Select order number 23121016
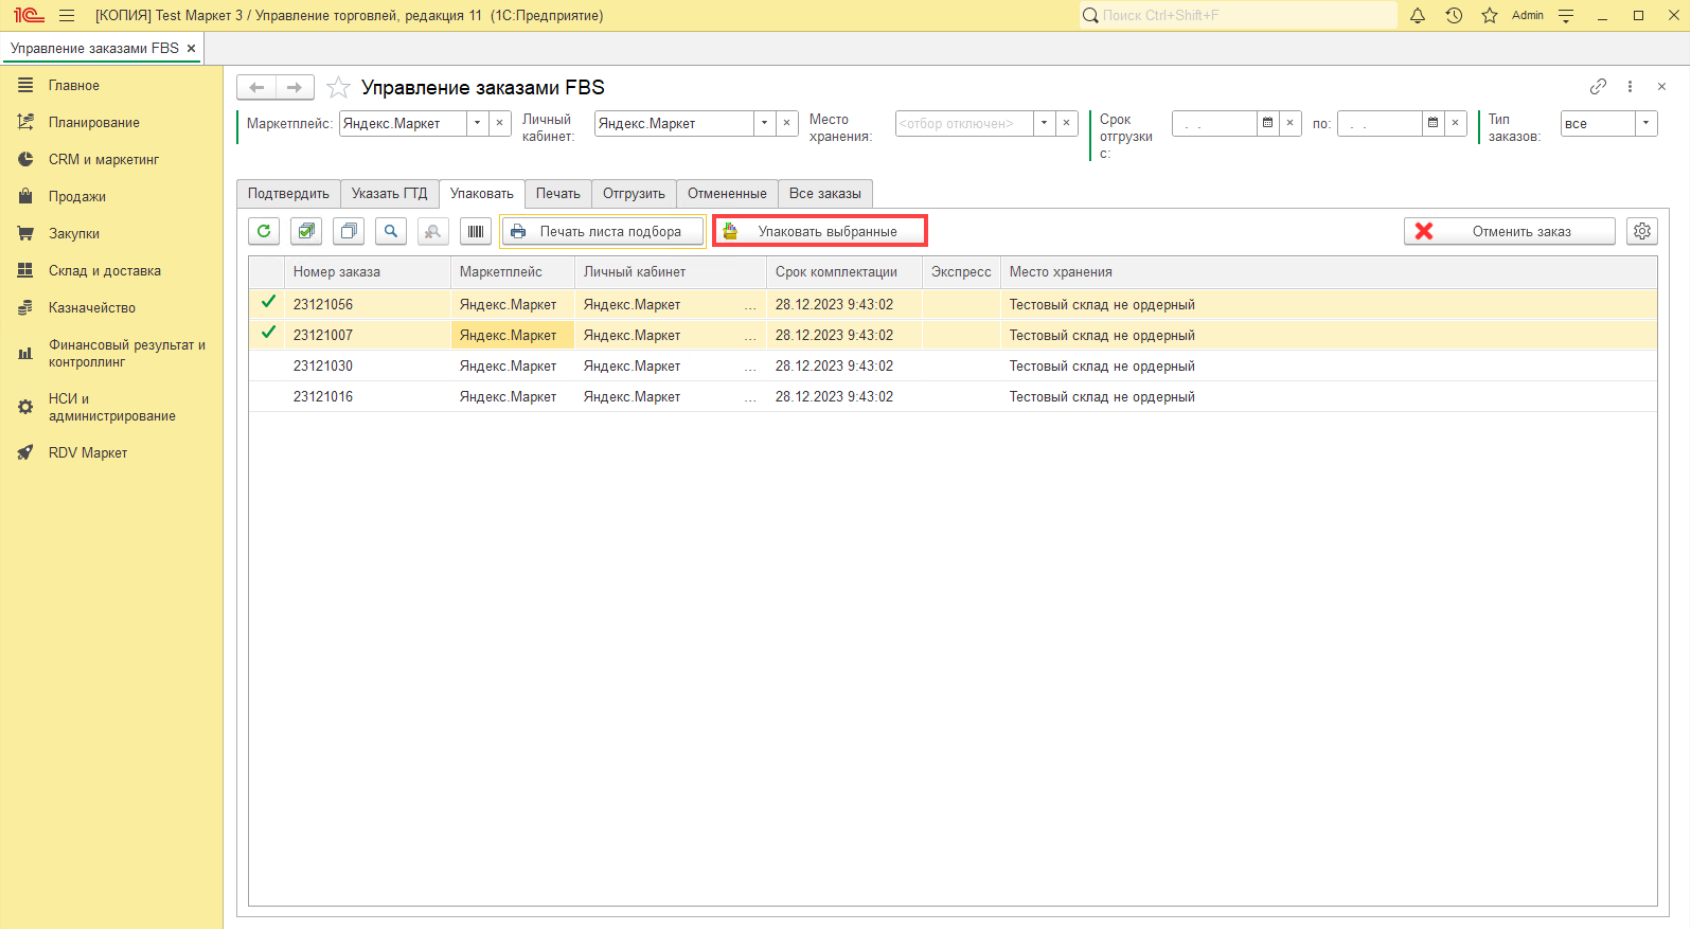This screenshot has height=929, width=1690. pos(323,397)
